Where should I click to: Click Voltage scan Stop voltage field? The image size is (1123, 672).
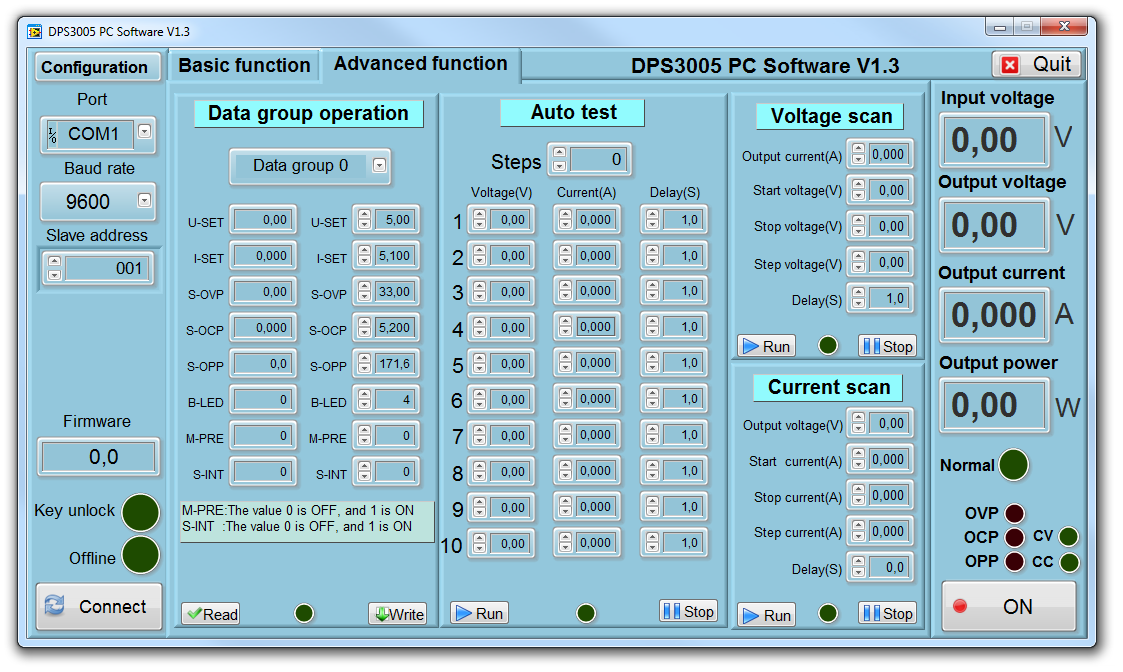[890, 226]
